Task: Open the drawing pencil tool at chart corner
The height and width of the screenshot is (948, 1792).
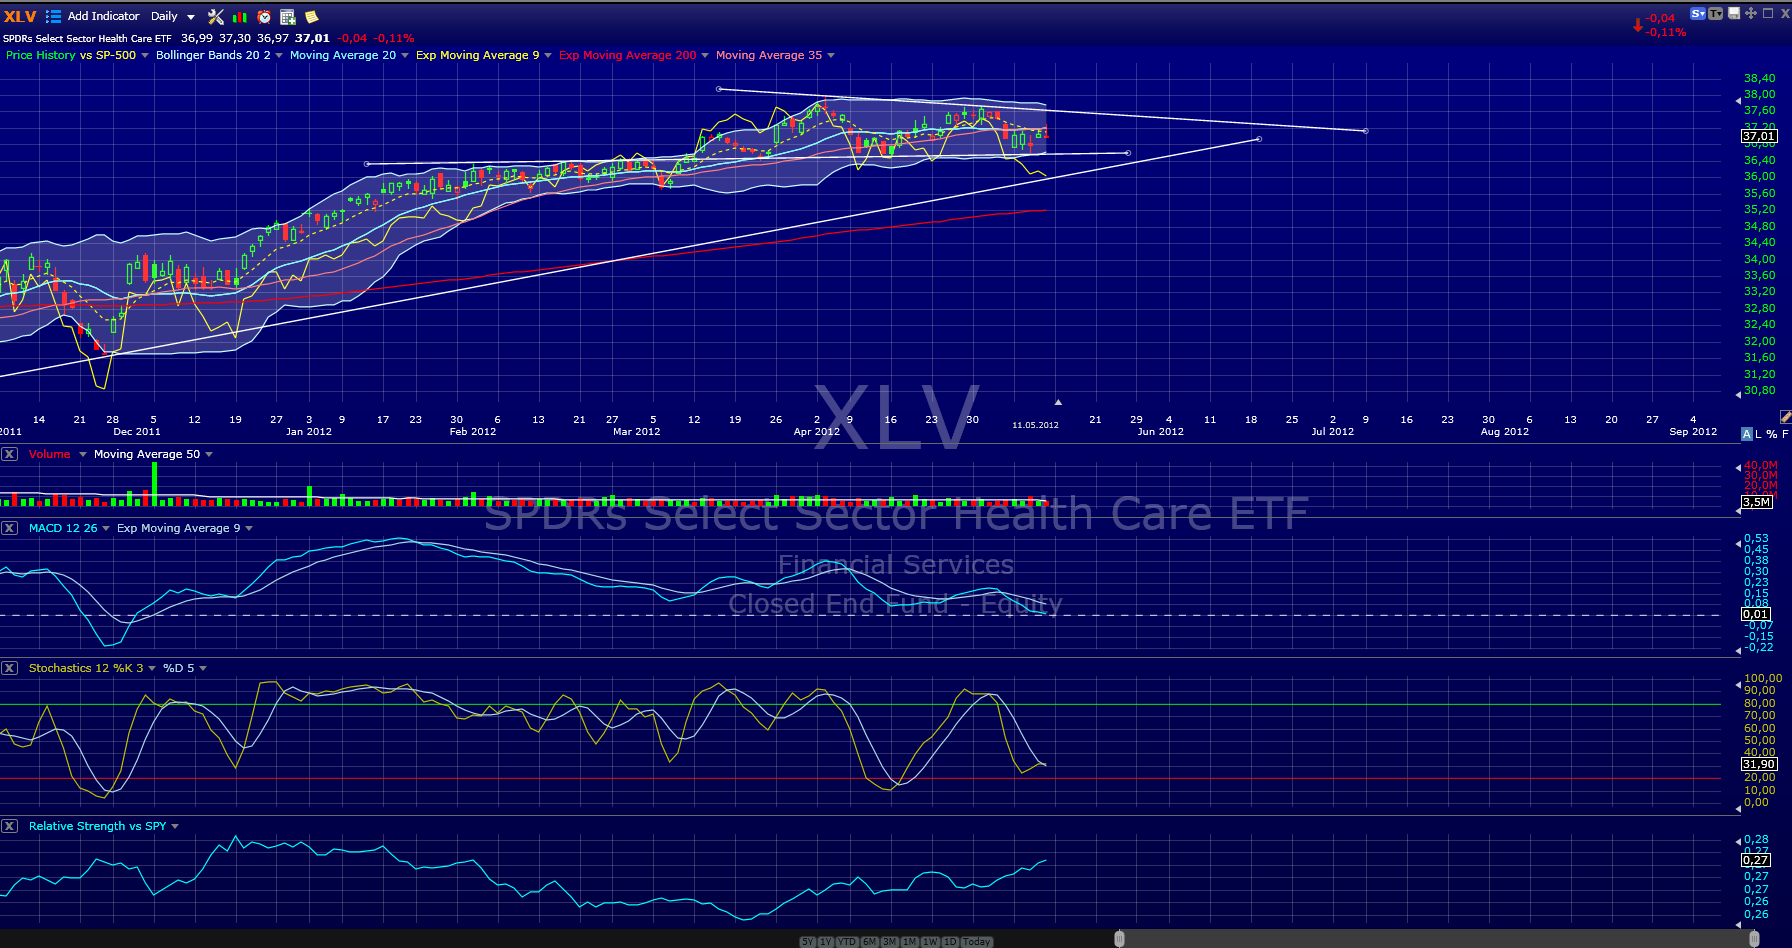Action: pos(1785,416)
